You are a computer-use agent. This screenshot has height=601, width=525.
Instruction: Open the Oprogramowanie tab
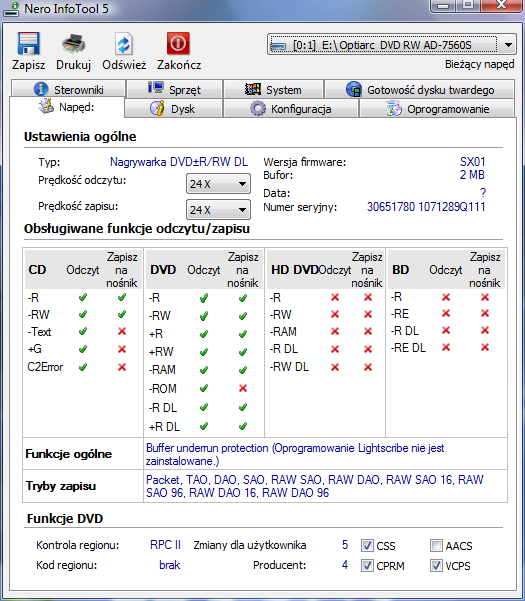(x=437, y=108)
